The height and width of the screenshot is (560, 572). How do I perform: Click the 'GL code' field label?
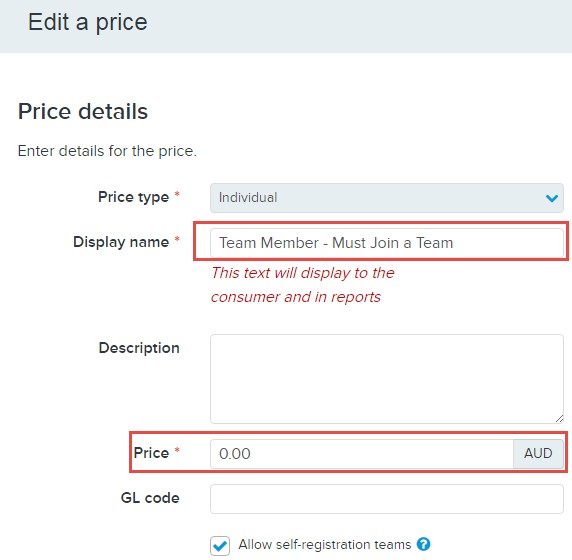pos(150,498)
